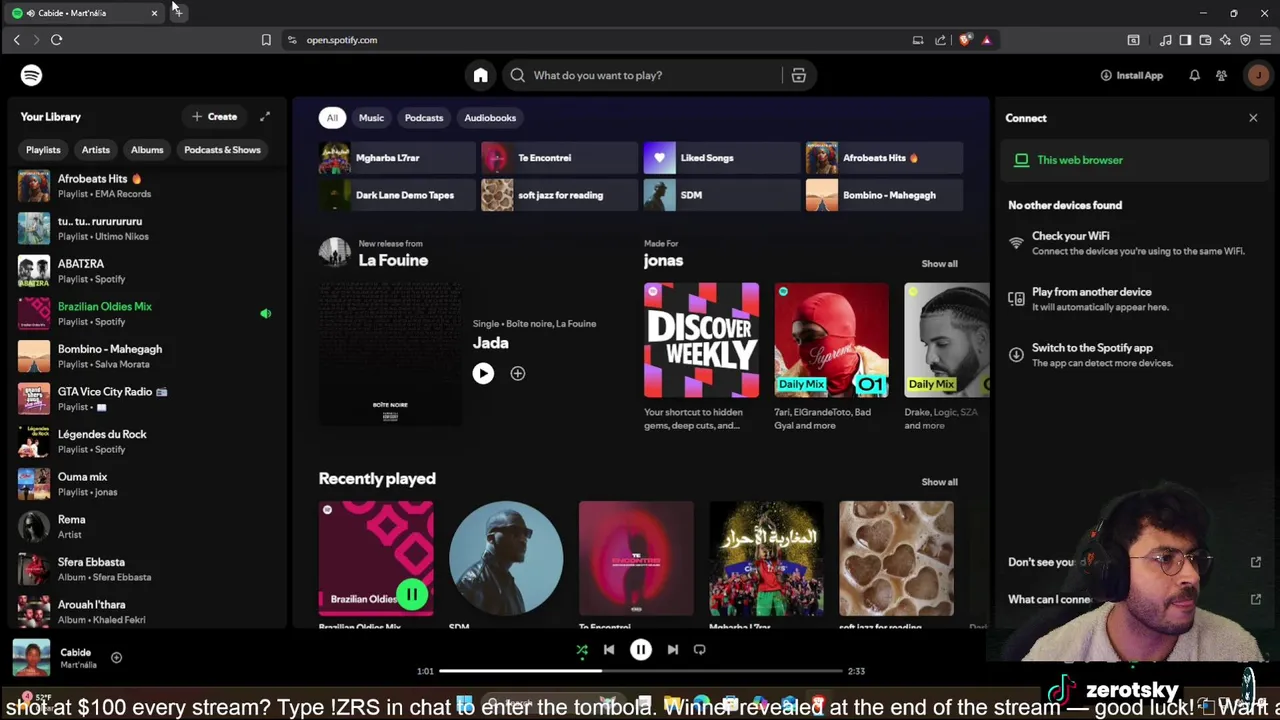Bookmark this page icon
The height and width of the screenshot is (720, 1280).
point(266,40)
